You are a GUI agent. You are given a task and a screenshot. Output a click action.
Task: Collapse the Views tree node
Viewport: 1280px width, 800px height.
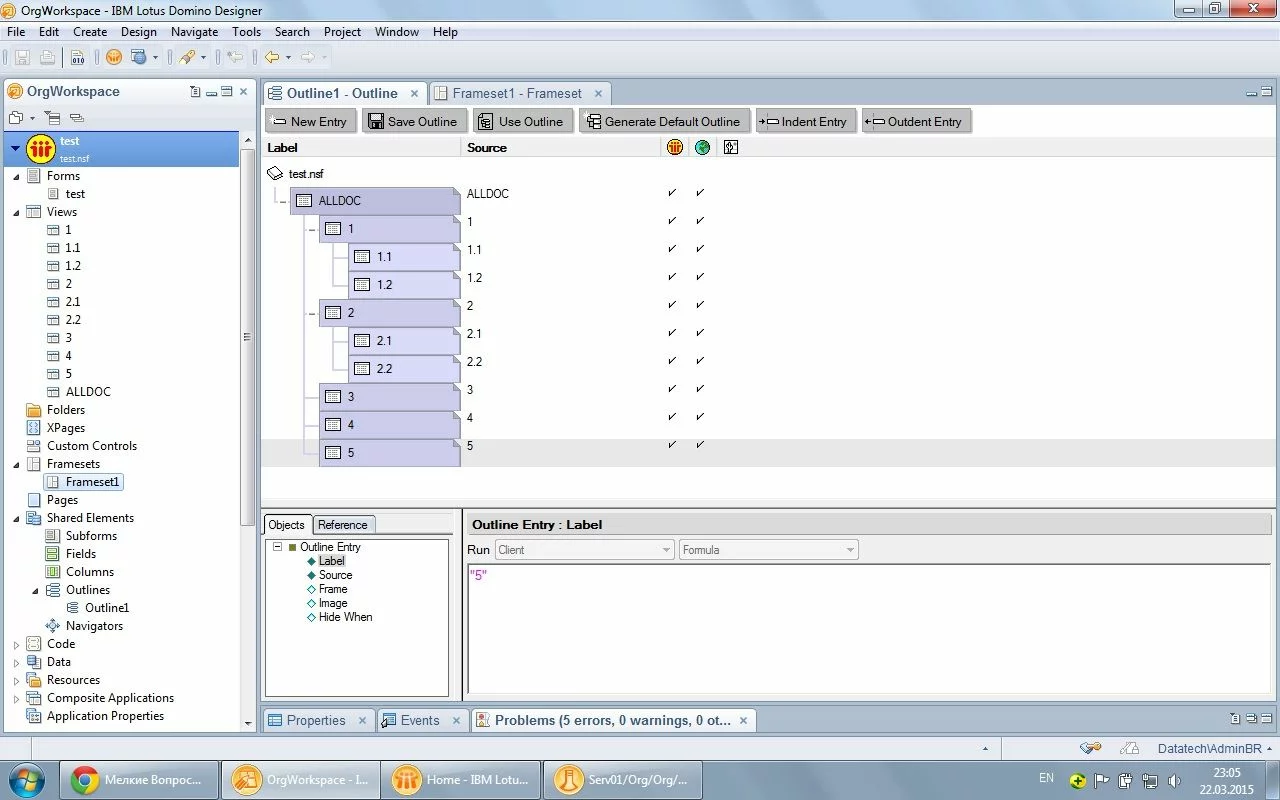(17, 212)
